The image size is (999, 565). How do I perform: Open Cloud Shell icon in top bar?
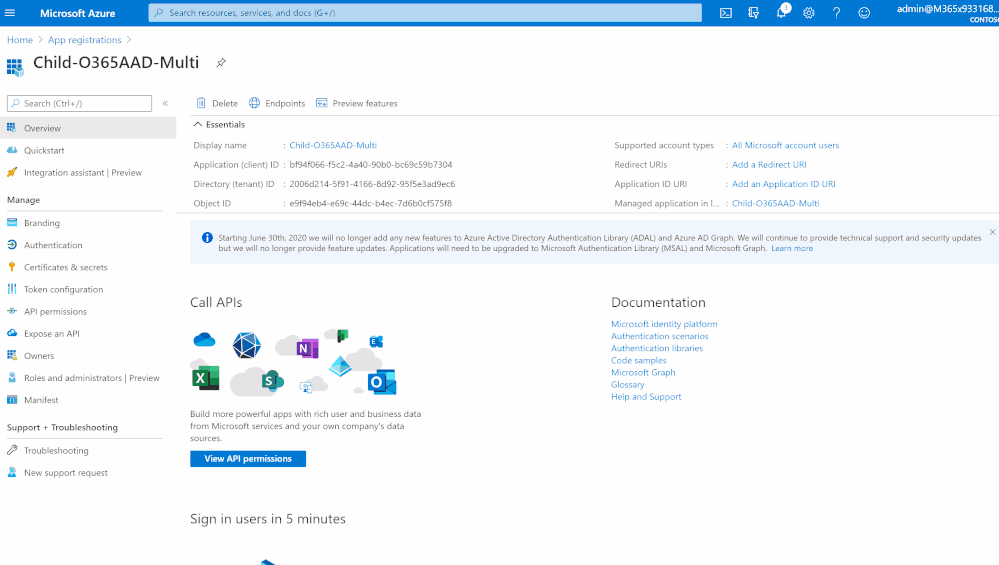(726, 13)
